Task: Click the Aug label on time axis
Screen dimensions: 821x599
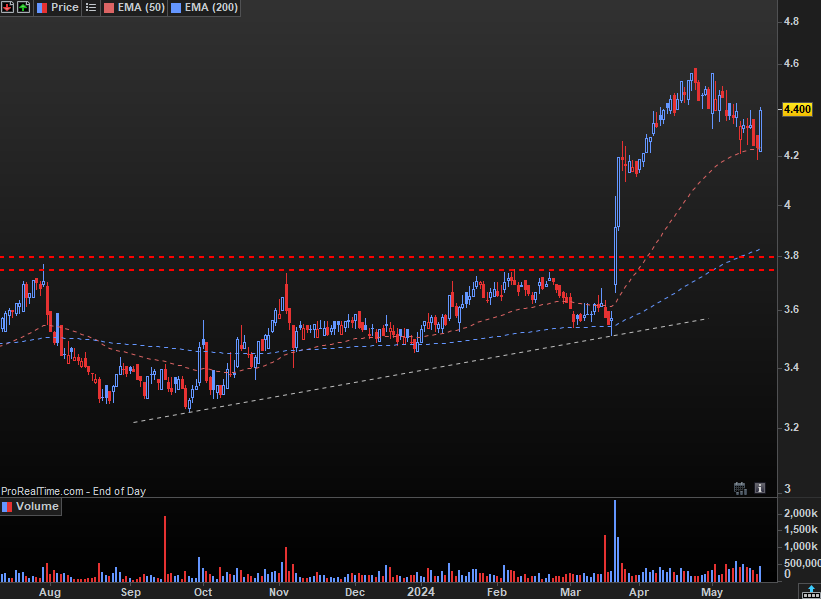Action: click(50, 592)
